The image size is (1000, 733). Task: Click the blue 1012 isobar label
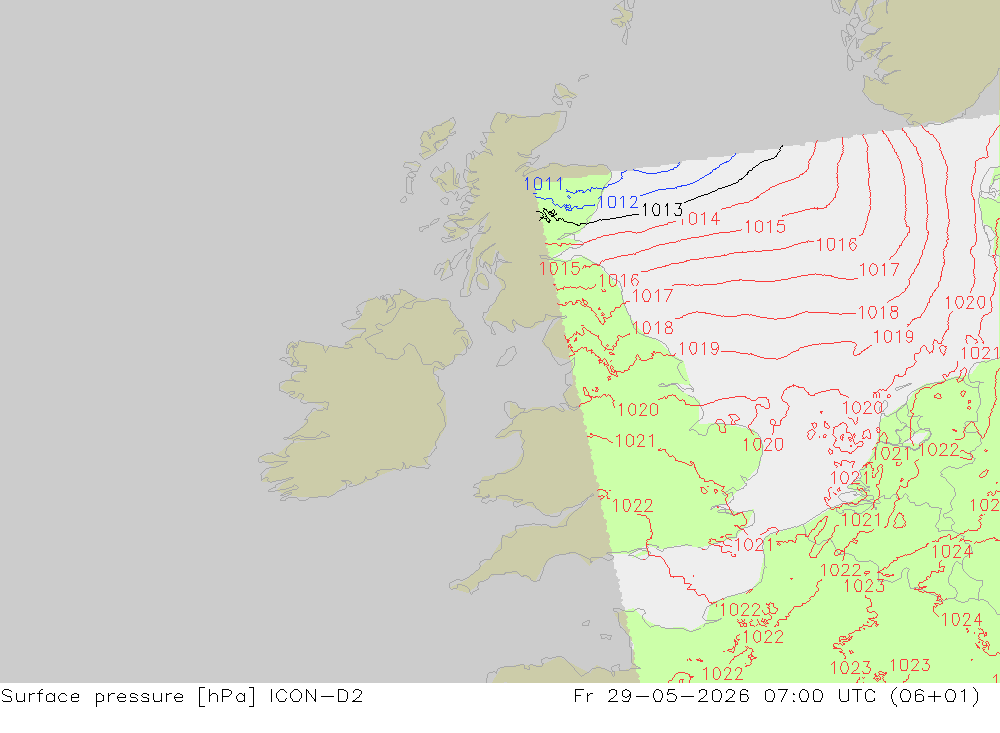[618, 202]
